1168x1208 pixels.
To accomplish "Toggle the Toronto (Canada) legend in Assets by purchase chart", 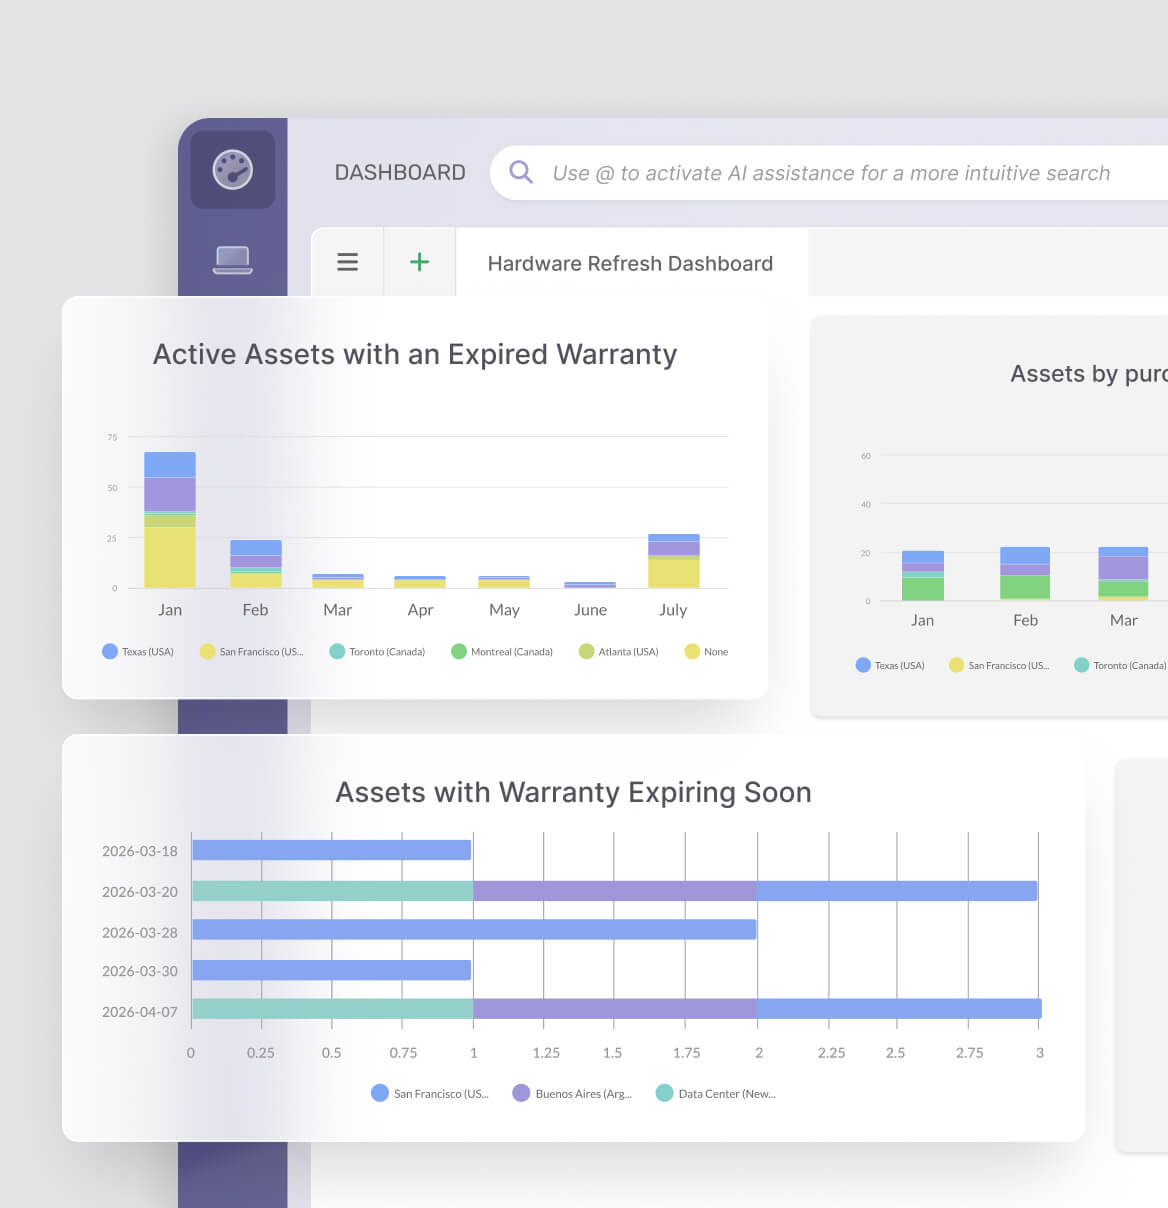I will coord(1081,665).
